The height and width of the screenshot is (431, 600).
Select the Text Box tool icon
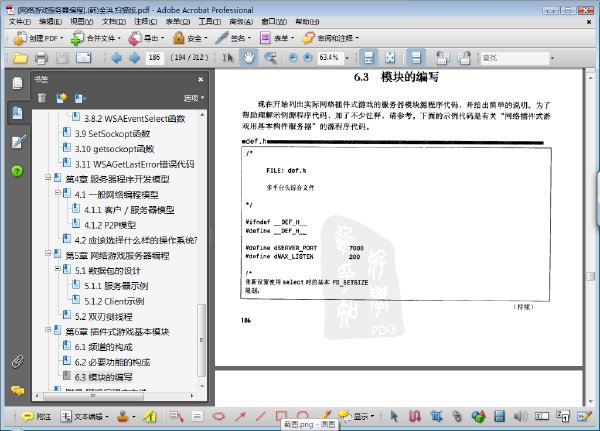tap(197, 416)
